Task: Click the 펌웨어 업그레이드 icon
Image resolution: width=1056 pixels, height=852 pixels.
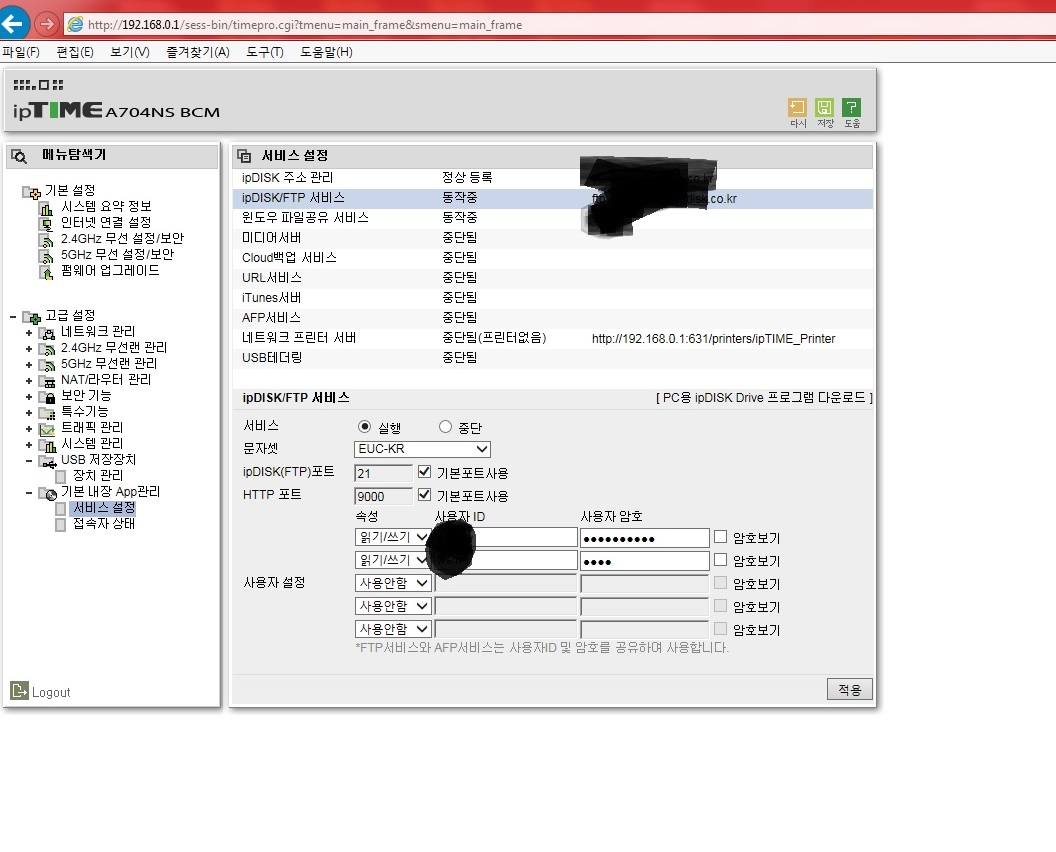Action: coord(46,272)
